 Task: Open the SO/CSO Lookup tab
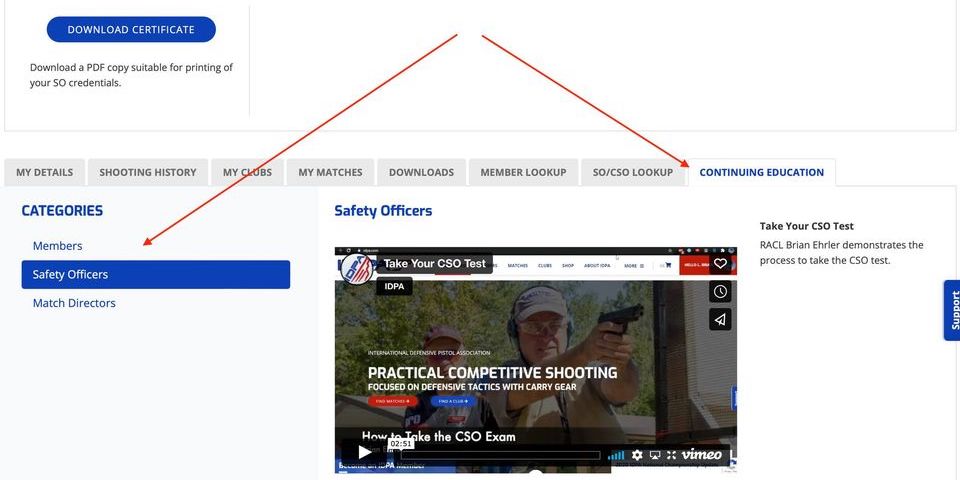633,172
